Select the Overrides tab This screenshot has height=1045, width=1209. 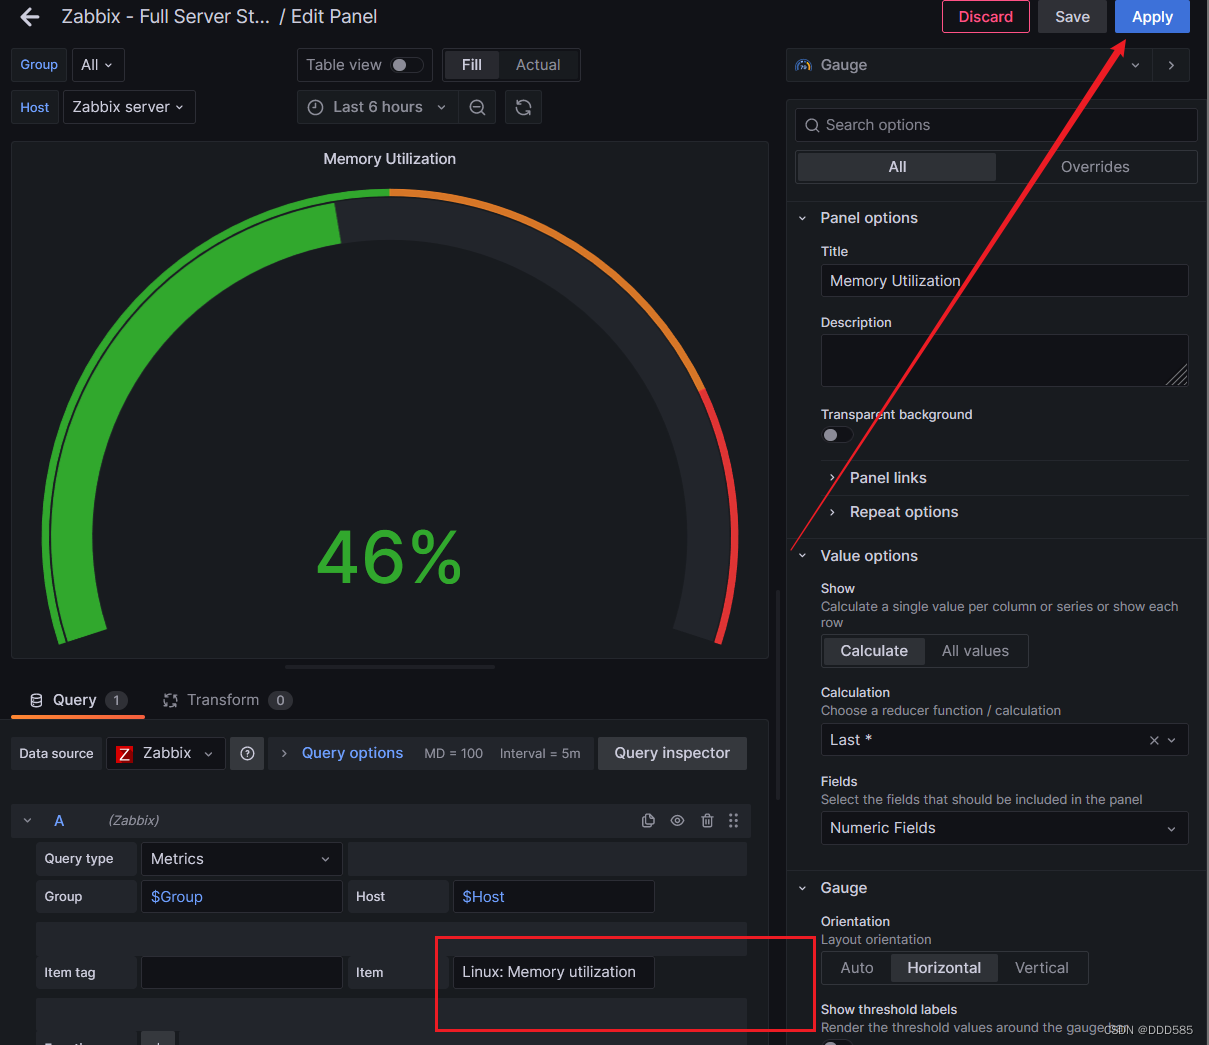pyautogui.click(x=1095, y=167)
